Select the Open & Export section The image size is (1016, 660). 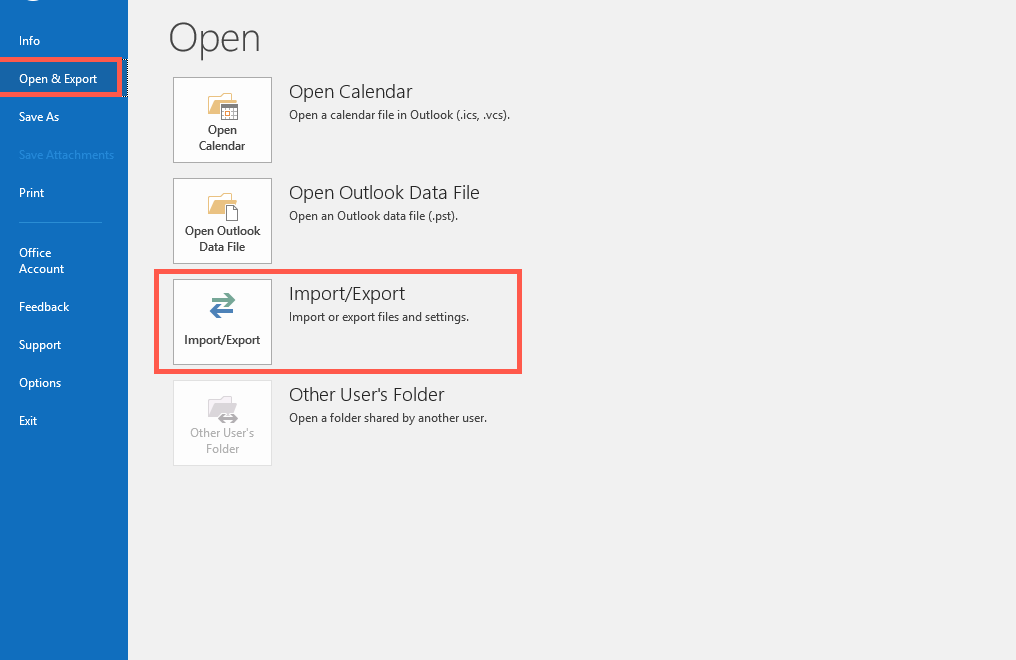click(x=56, y=78)
